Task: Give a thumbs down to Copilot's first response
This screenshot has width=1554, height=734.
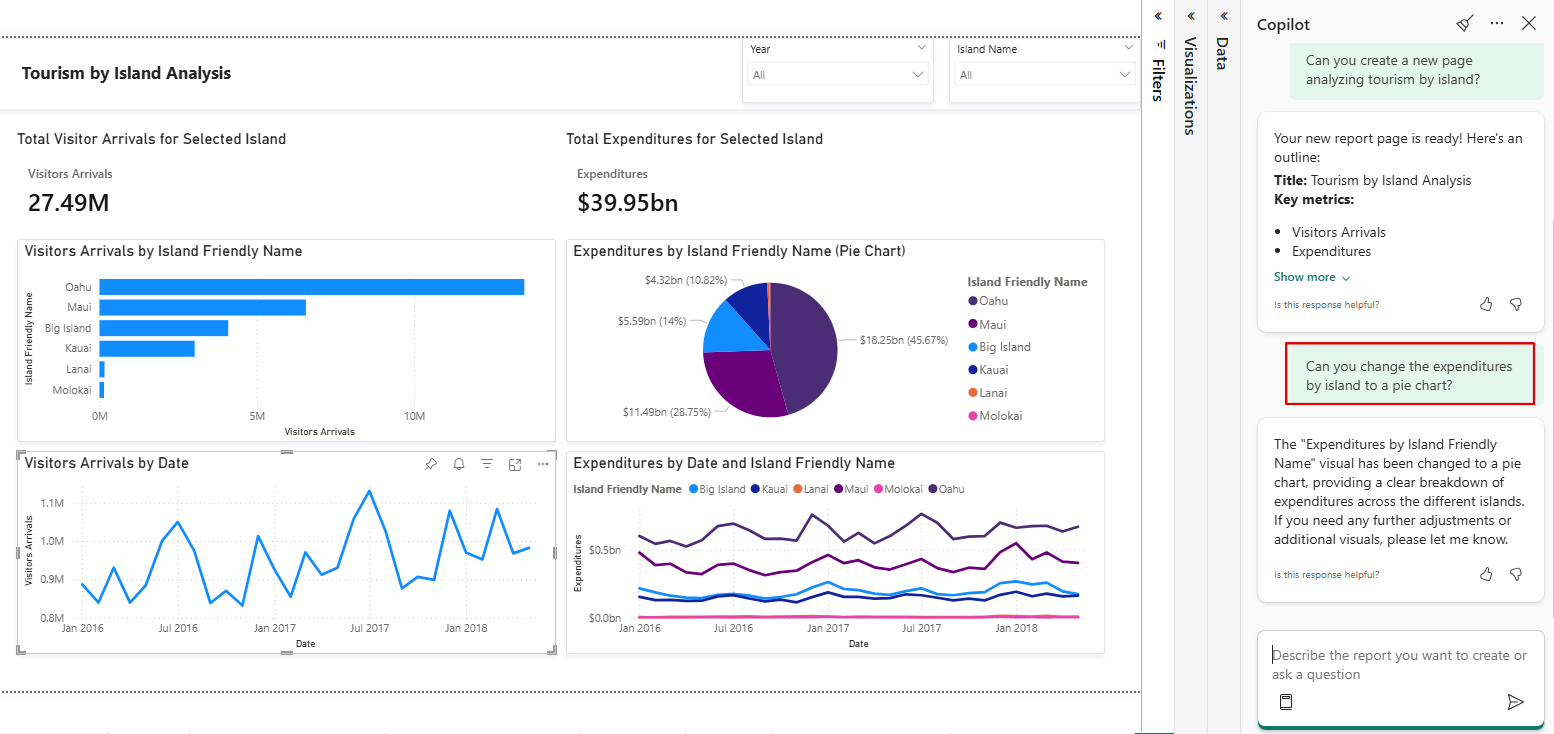Action: click(x=1515, y=304)
